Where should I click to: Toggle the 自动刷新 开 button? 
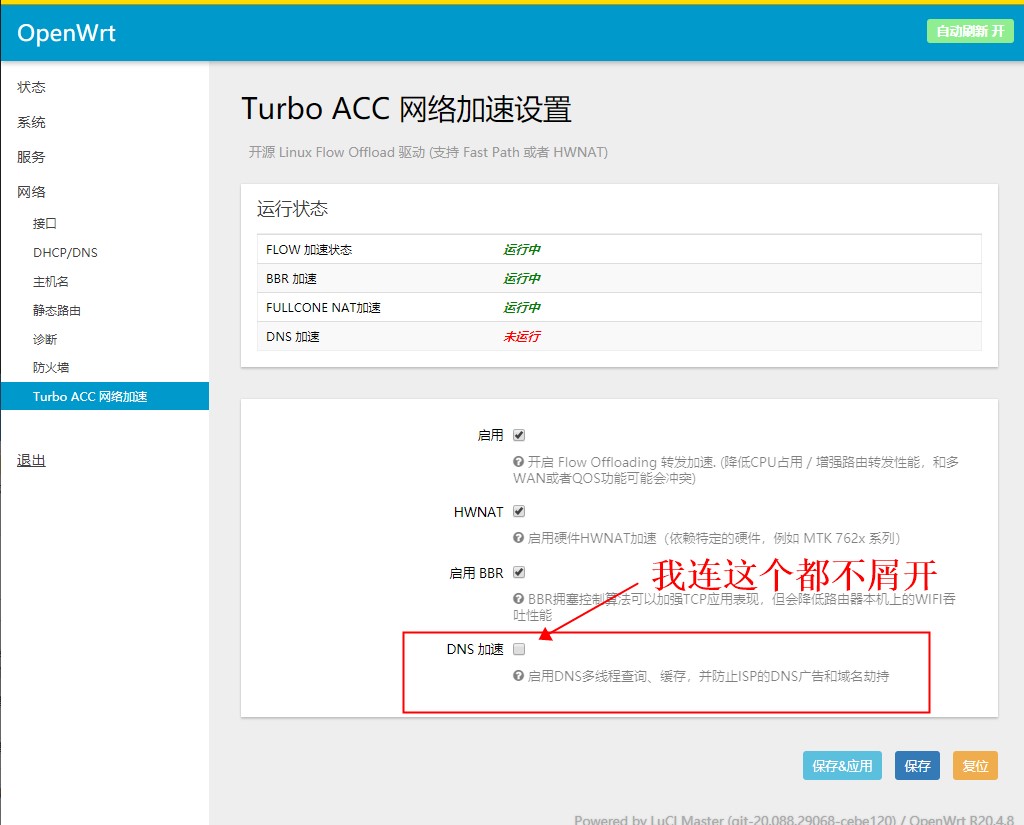point(970,31)
